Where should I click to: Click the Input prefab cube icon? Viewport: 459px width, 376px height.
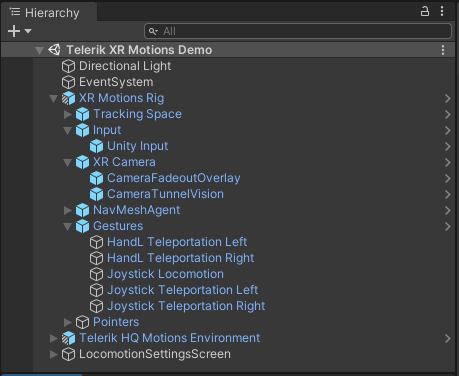click(82, 130)
